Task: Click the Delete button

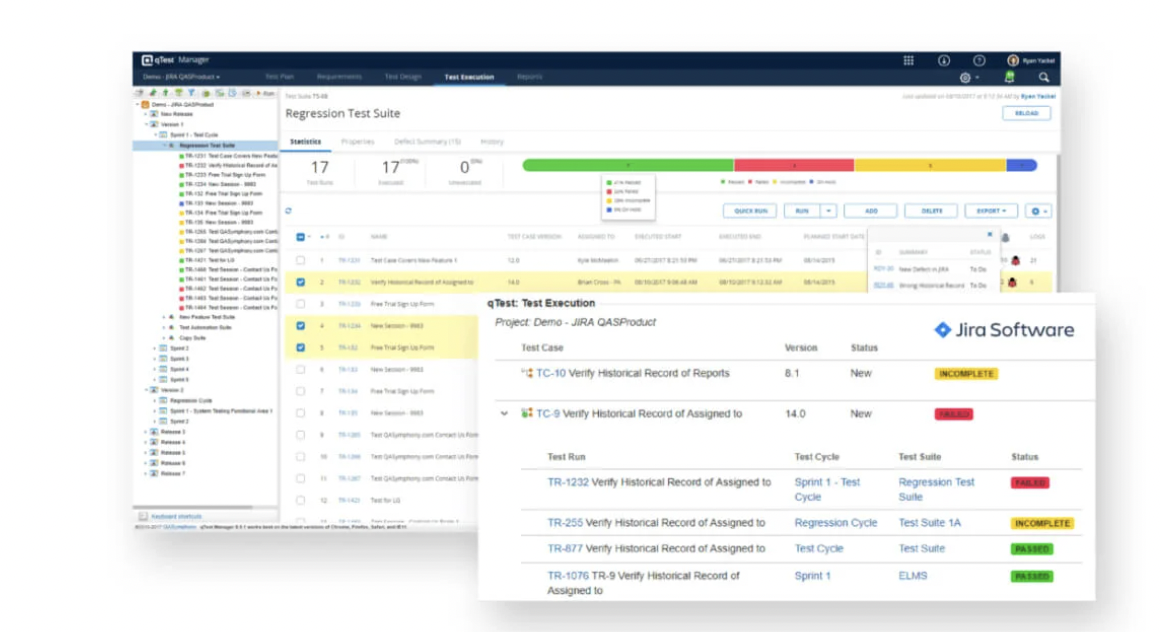Action: [x=931, y=211]
